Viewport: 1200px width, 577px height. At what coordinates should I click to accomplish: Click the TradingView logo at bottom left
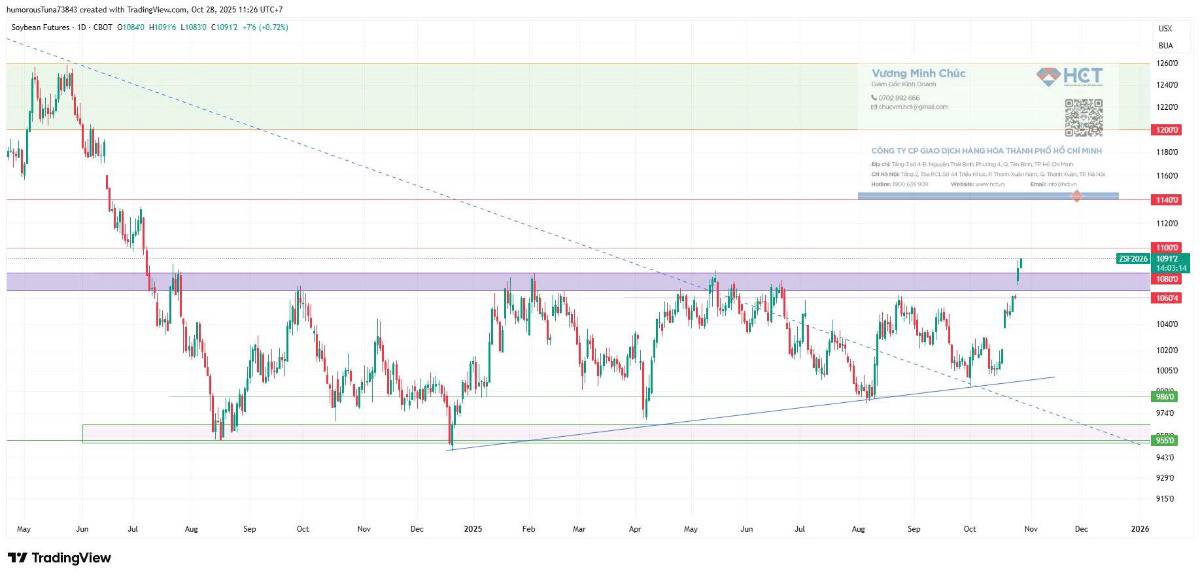click(x=59, y=558)
